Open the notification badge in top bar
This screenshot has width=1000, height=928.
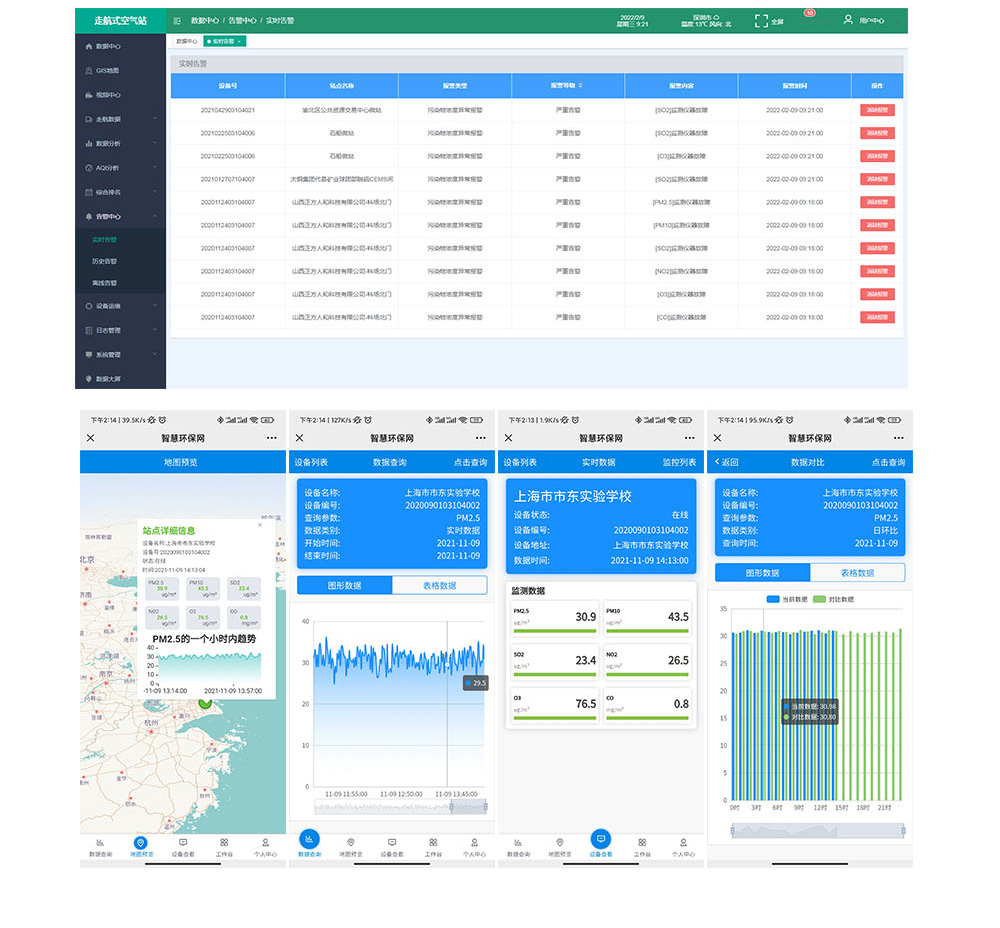coord(809,13)
